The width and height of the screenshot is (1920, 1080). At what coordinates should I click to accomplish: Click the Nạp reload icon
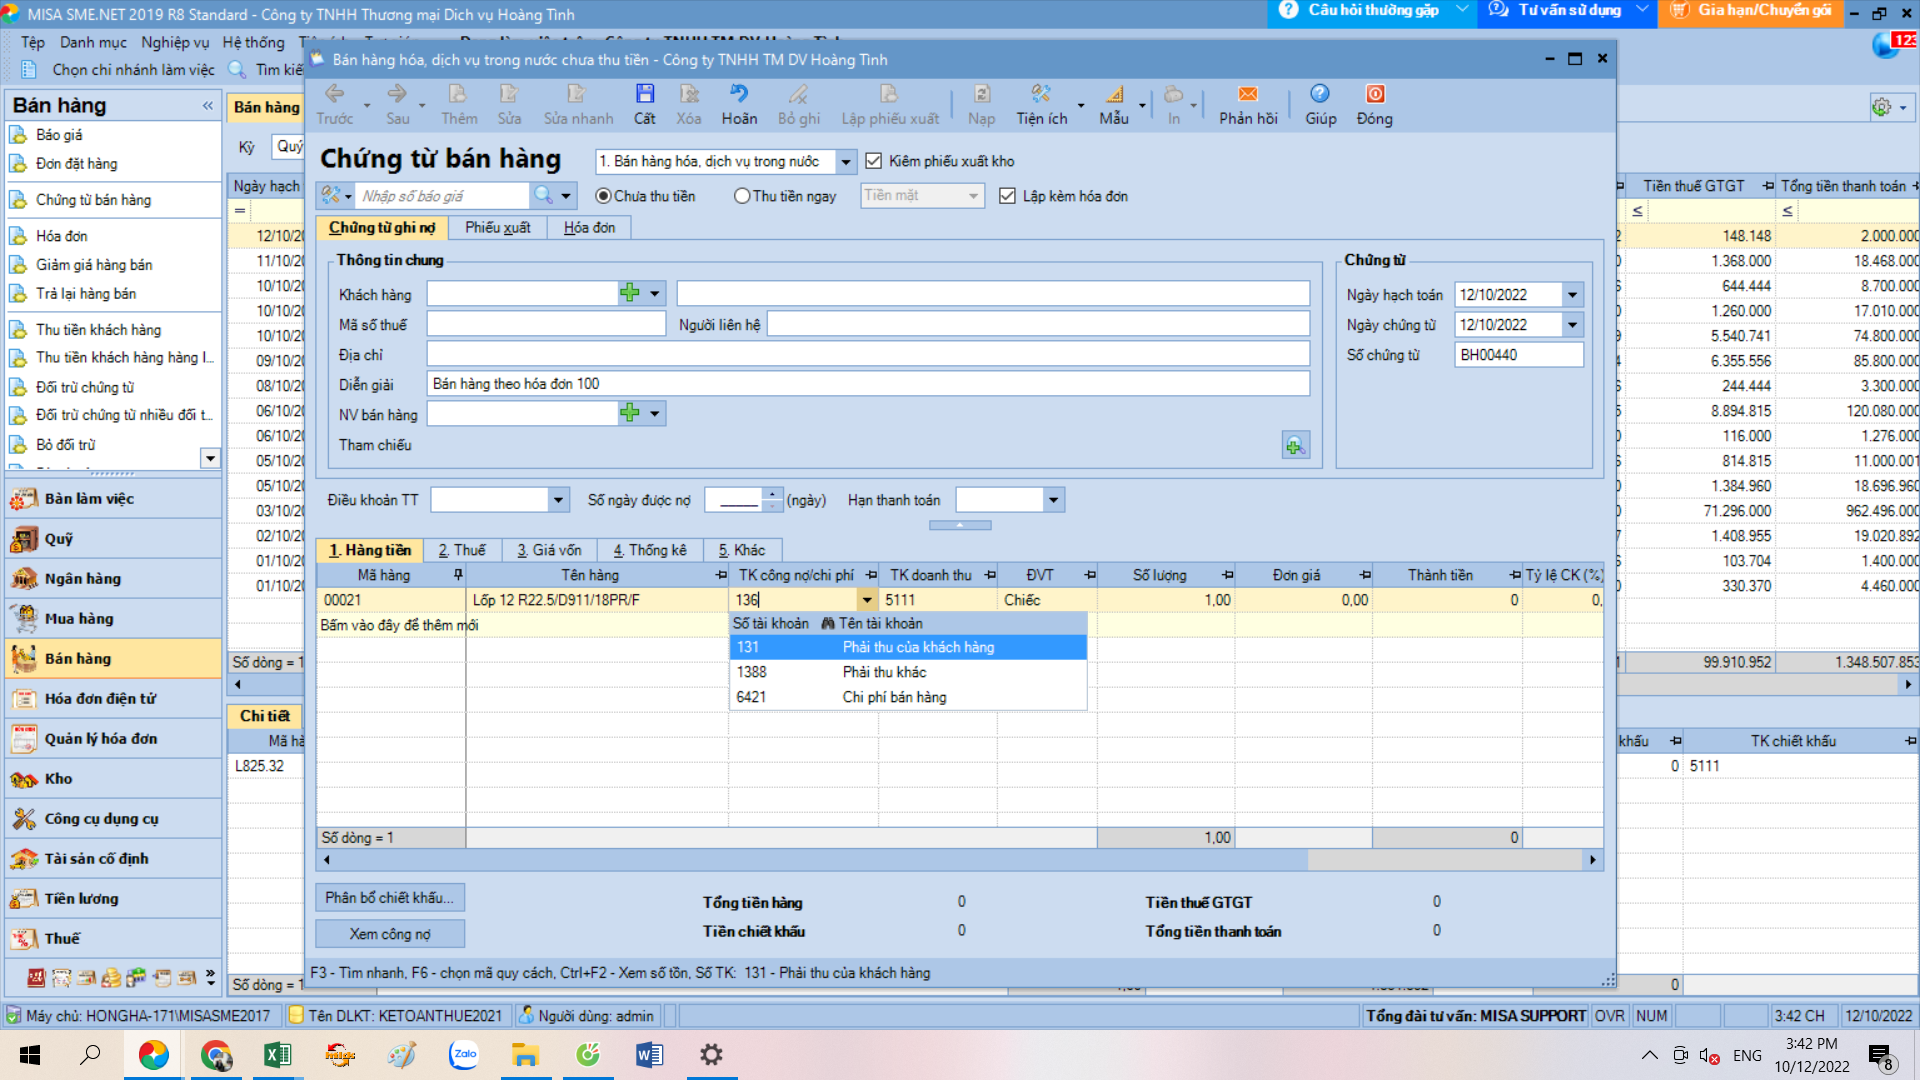pos(982,94)
